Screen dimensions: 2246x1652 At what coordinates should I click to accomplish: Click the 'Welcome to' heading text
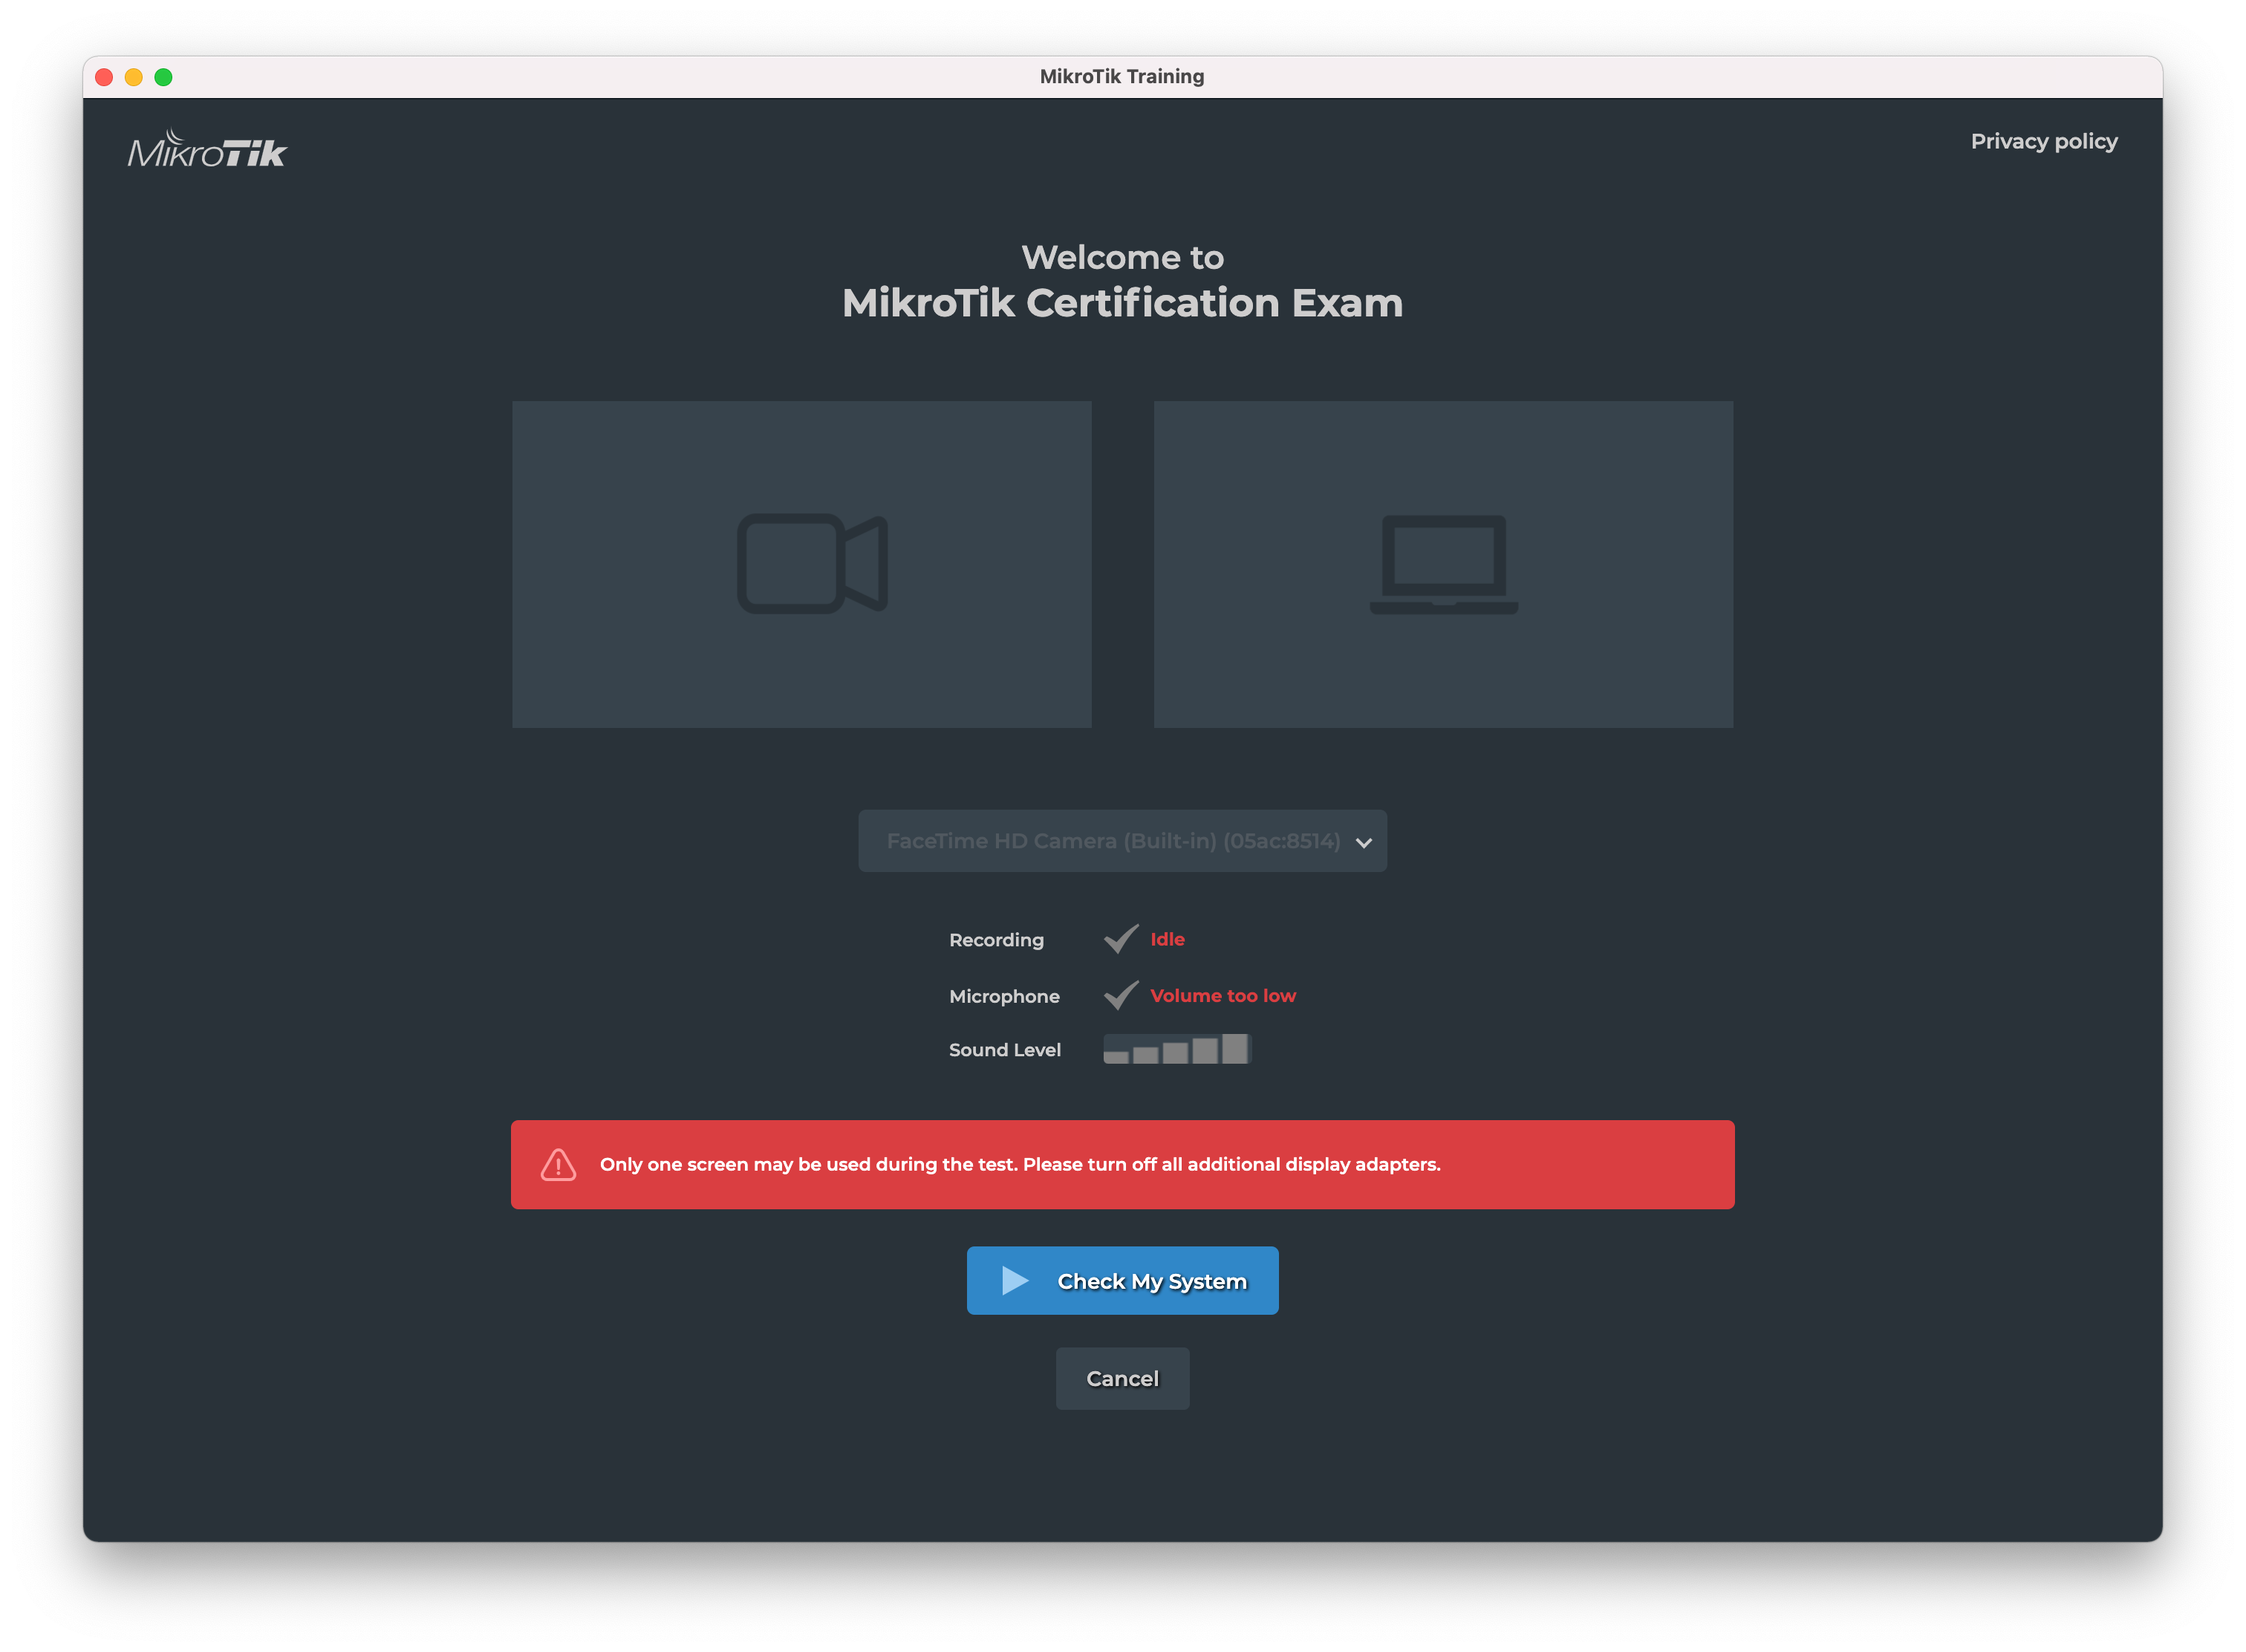point(1122,258)
